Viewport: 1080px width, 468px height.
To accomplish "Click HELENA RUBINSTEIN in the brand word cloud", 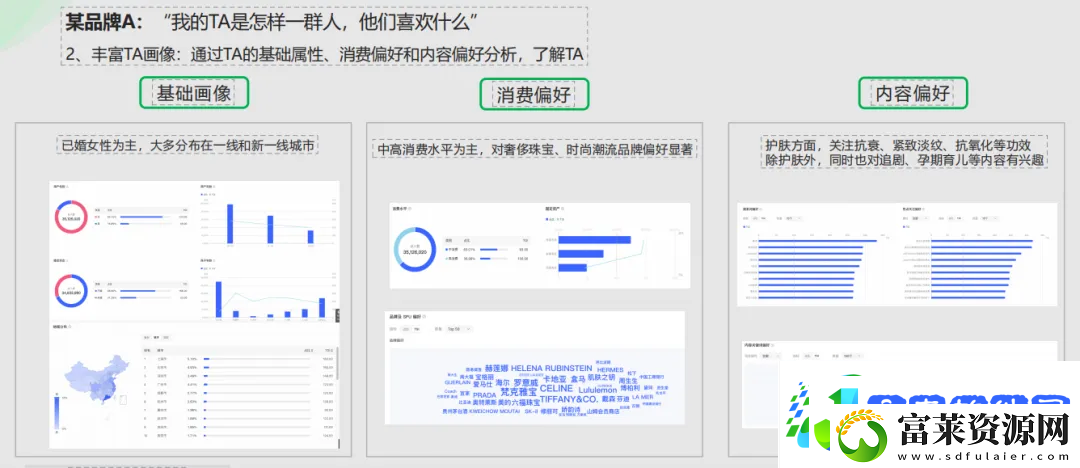I will point(552,368).
